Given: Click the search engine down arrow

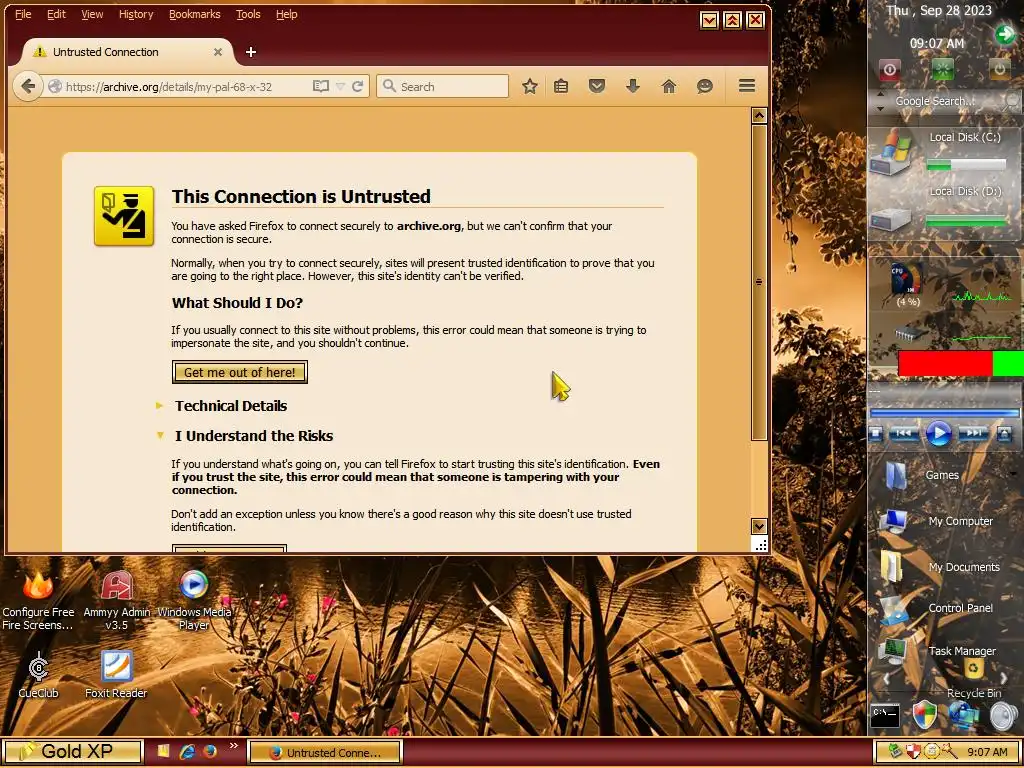Looking at the screenshot, I should pos(880,108).
